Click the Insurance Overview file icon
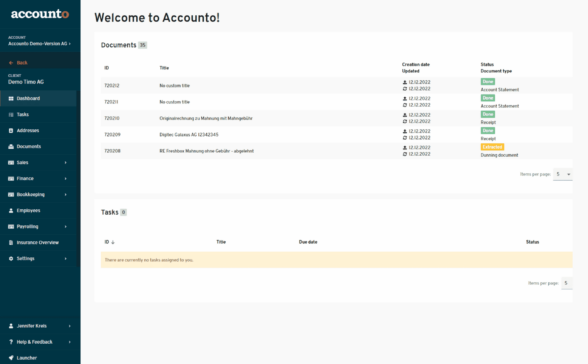Image resolution: width=588 pixels, height=364 pixels. tap(11, 243)
